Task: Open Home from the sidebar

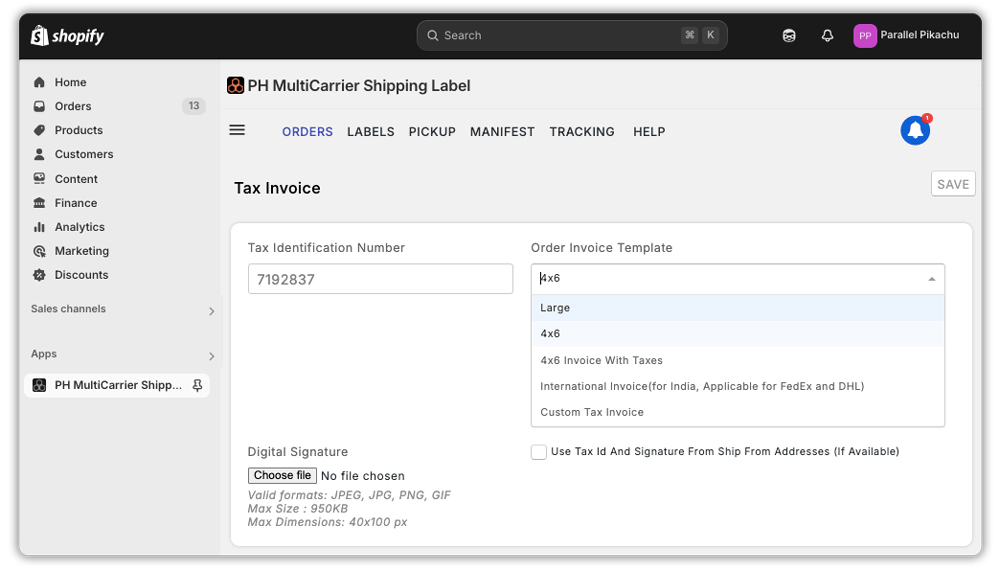Action: [70, 82]
